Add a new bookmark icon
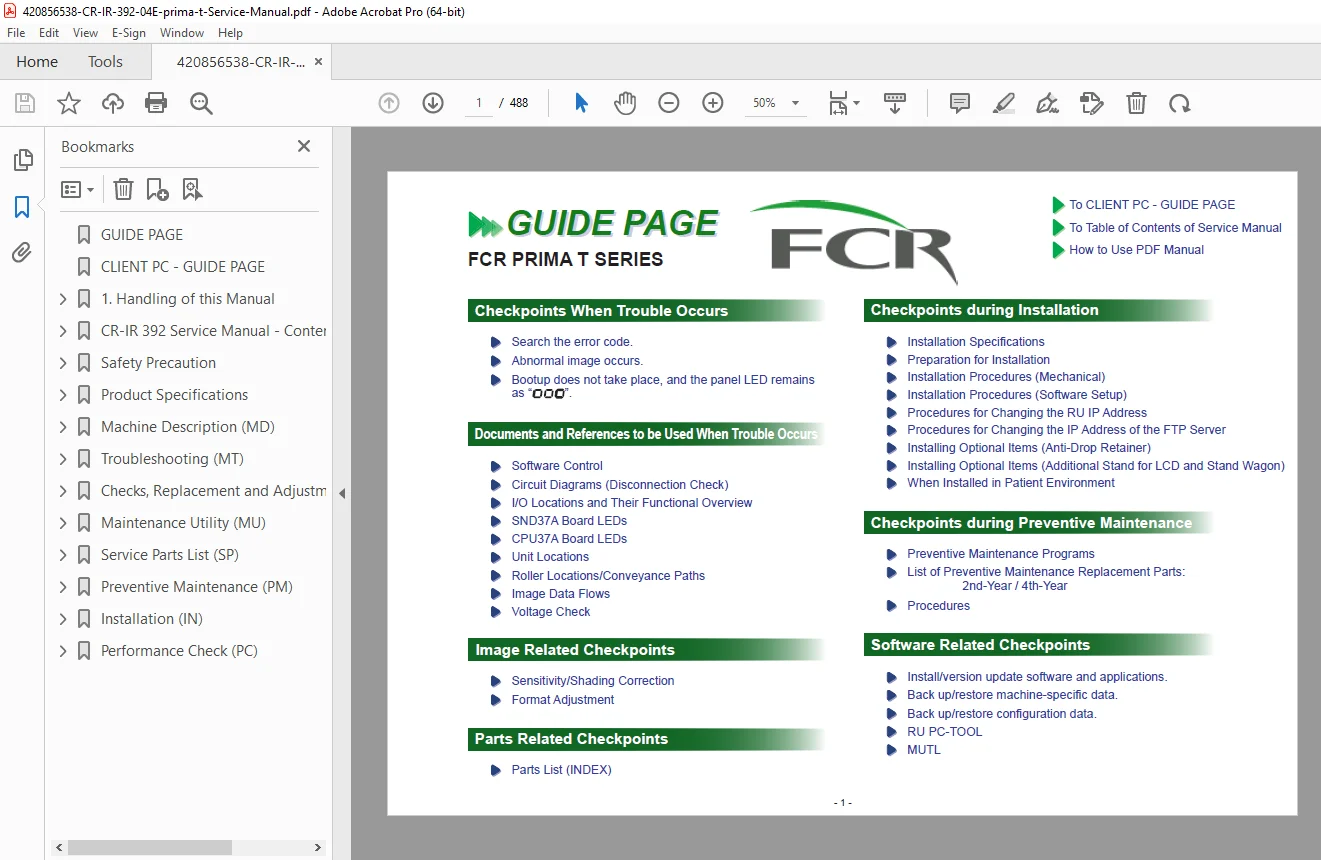The width and height of the screenshot is (1321, 860). pyautogui.click(x=157, y=189)
